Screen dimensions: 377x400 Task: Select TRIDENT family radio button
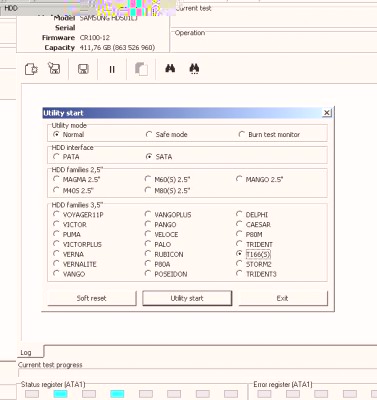[239, 244]
